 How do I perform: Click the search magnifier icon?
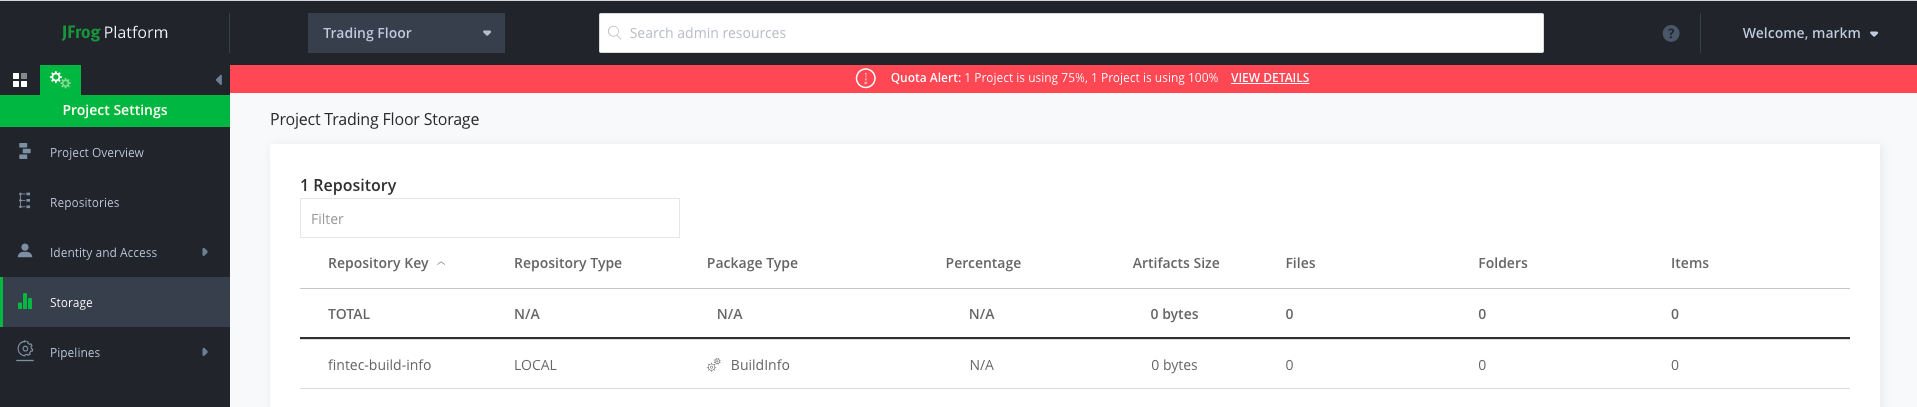[615, 33]
